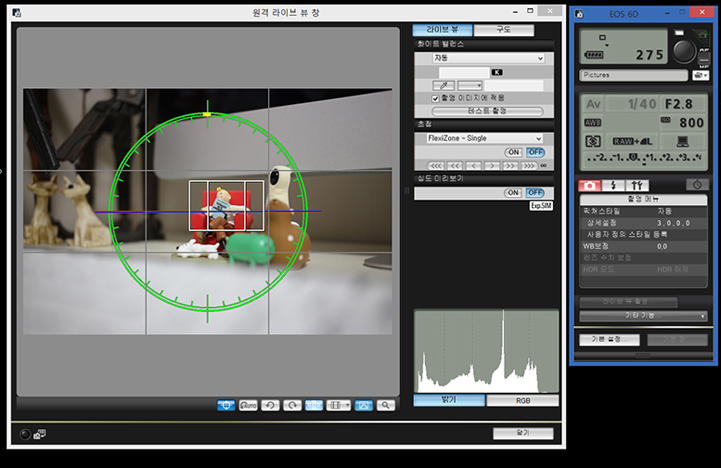Click the '픽쳐스타일' menu row

(643, 211)
